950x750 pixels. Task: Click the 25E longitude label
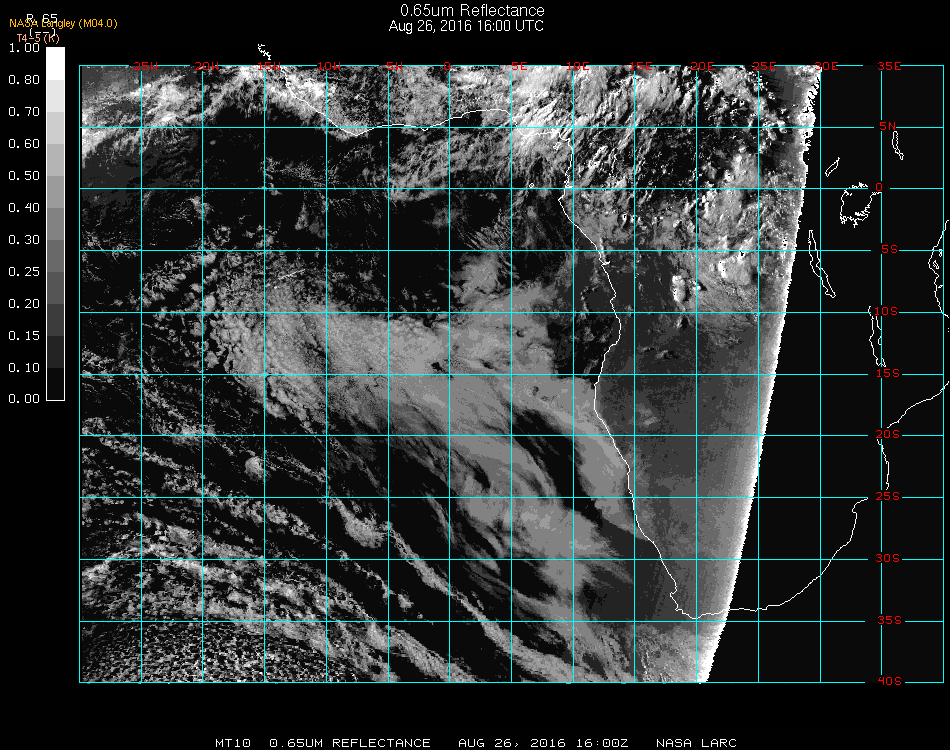(x=765, y=66)
